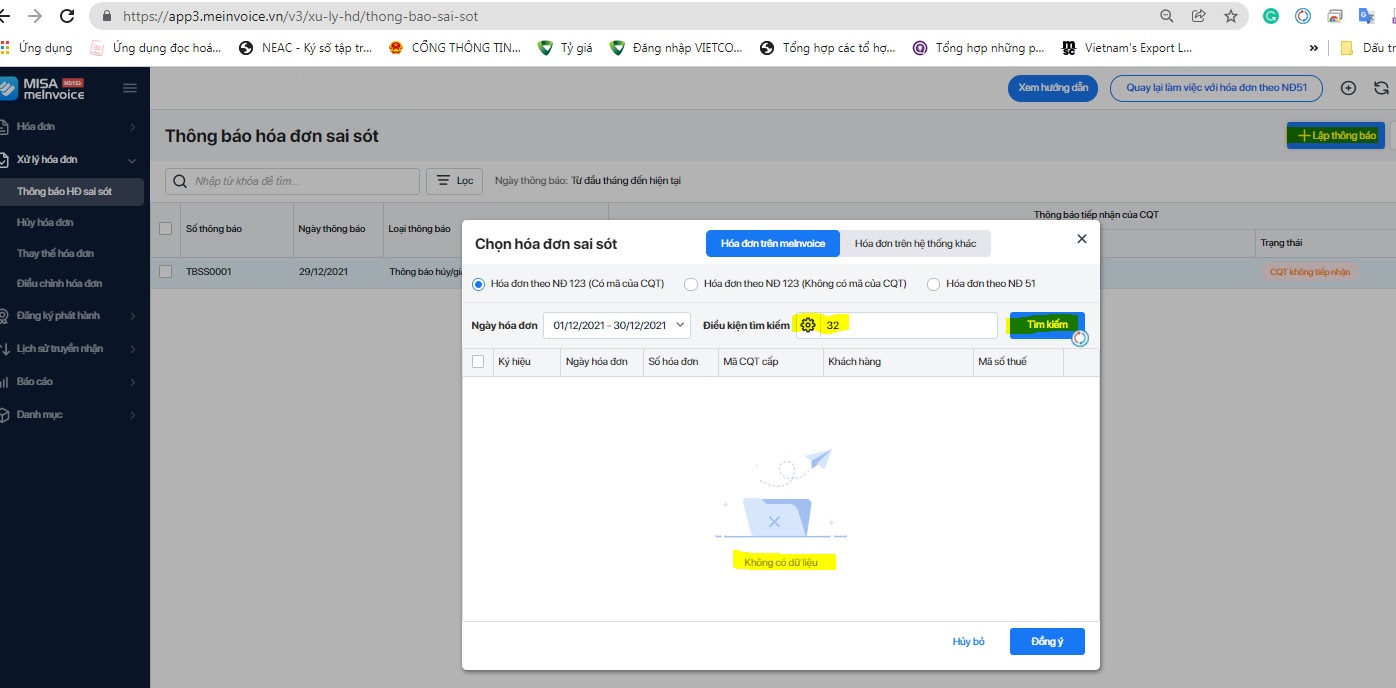Click the 29/12/2021 date cell
This screenshot has height=688, width=1396.
click(338, 271)
